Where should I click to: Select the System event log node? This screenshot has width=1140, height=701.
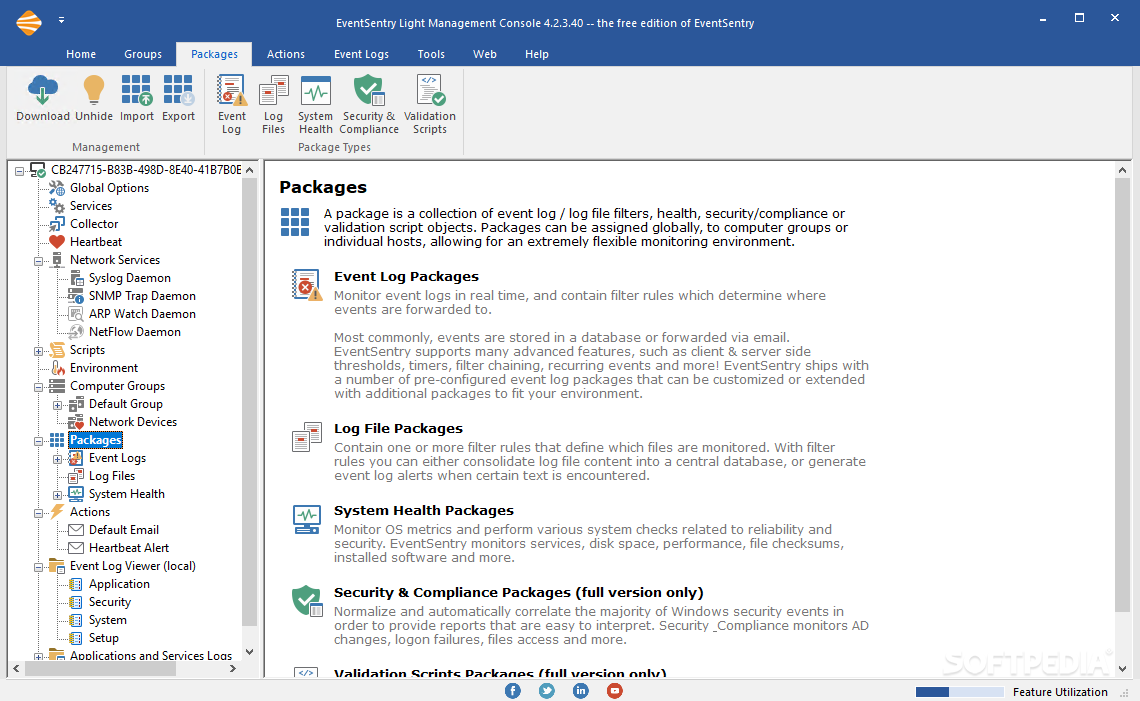pos(108,620)
